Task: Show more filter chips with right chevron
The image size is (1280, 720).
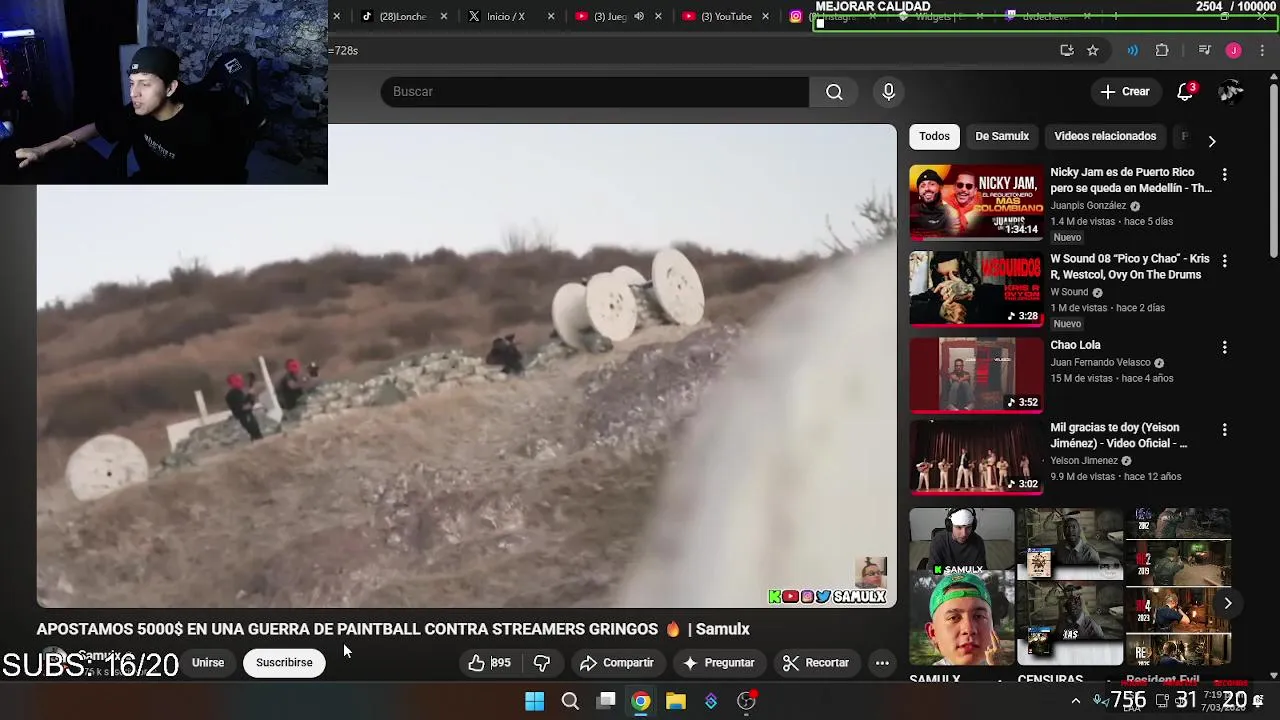Action: tap(1212, 141)
